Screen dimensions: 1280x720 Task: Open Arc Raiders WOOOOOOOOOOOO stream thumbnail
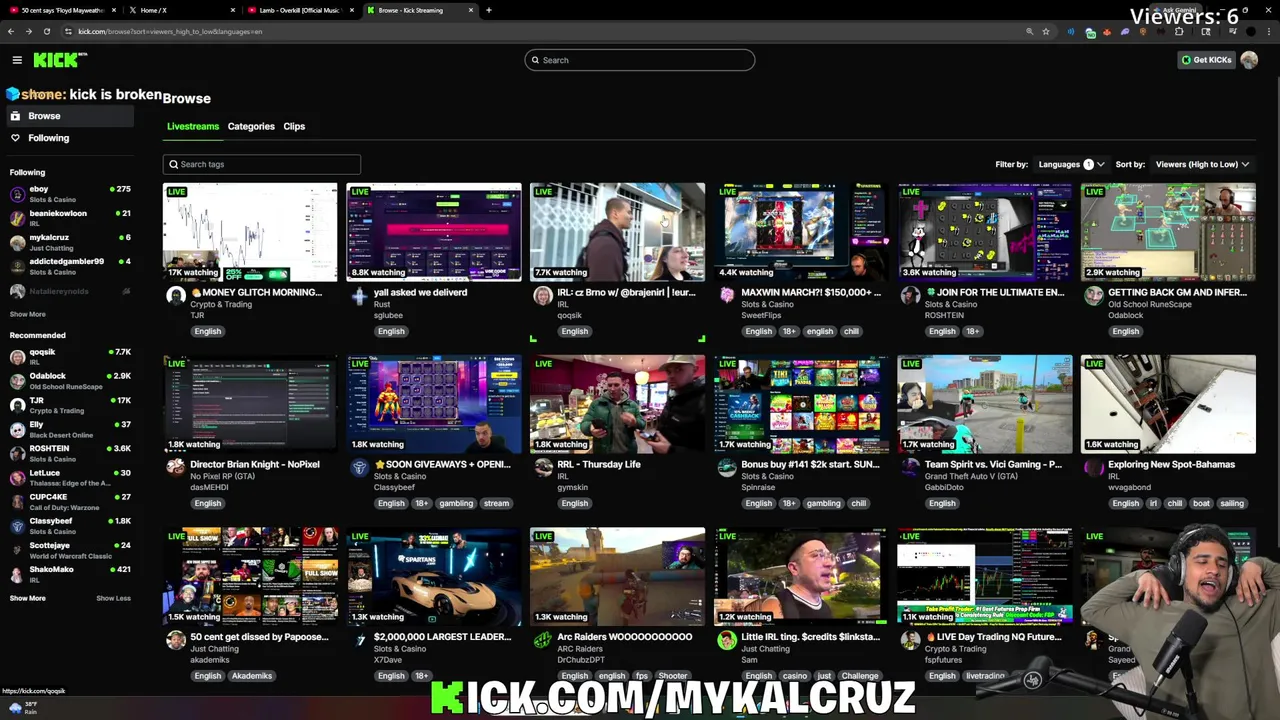click(x=617, y=576)
